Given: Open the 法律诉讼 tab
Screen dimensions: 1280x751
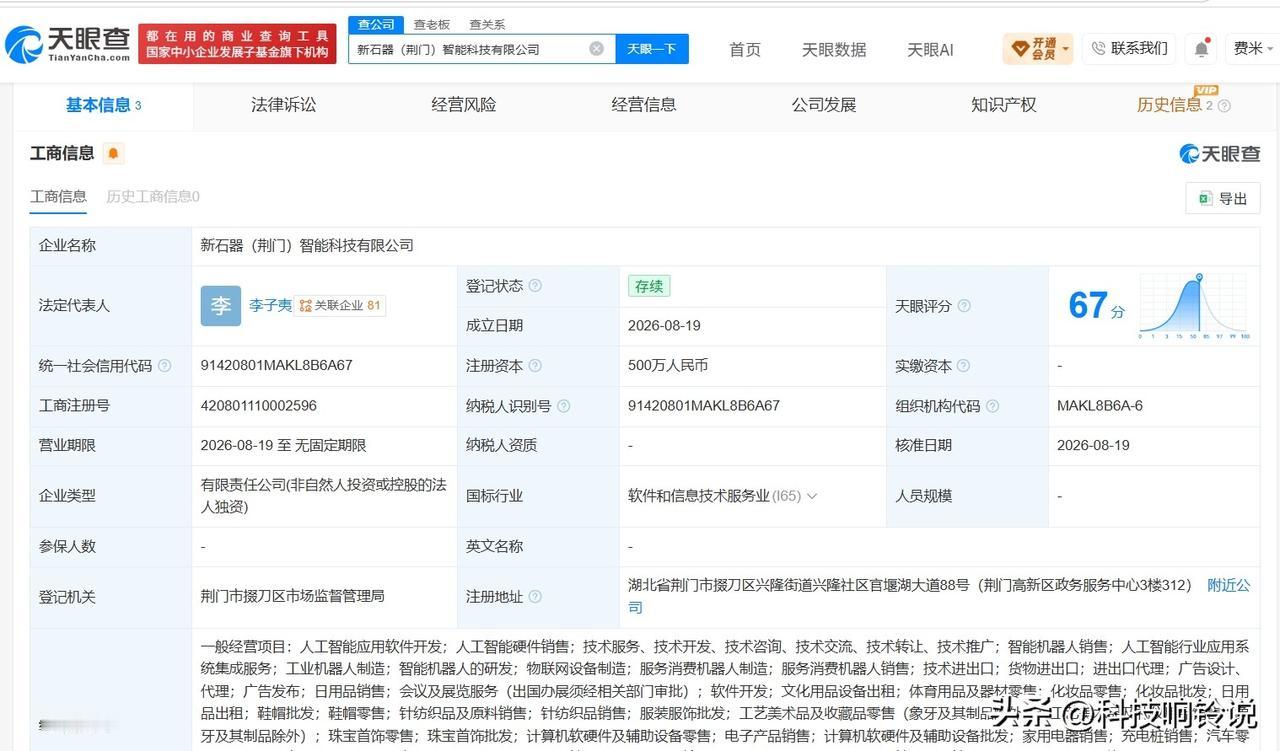Looking at the screenshot, I should (x=284, y=105).
